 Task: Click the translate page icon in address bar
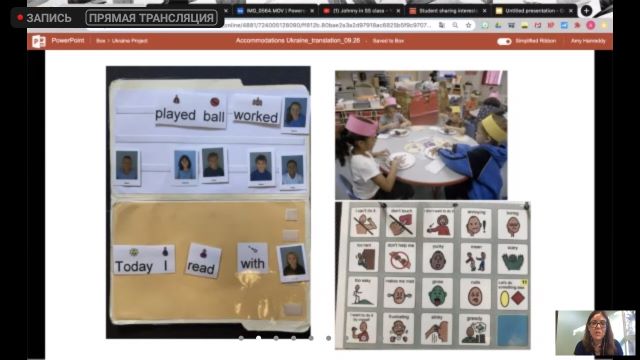(442, 25)
